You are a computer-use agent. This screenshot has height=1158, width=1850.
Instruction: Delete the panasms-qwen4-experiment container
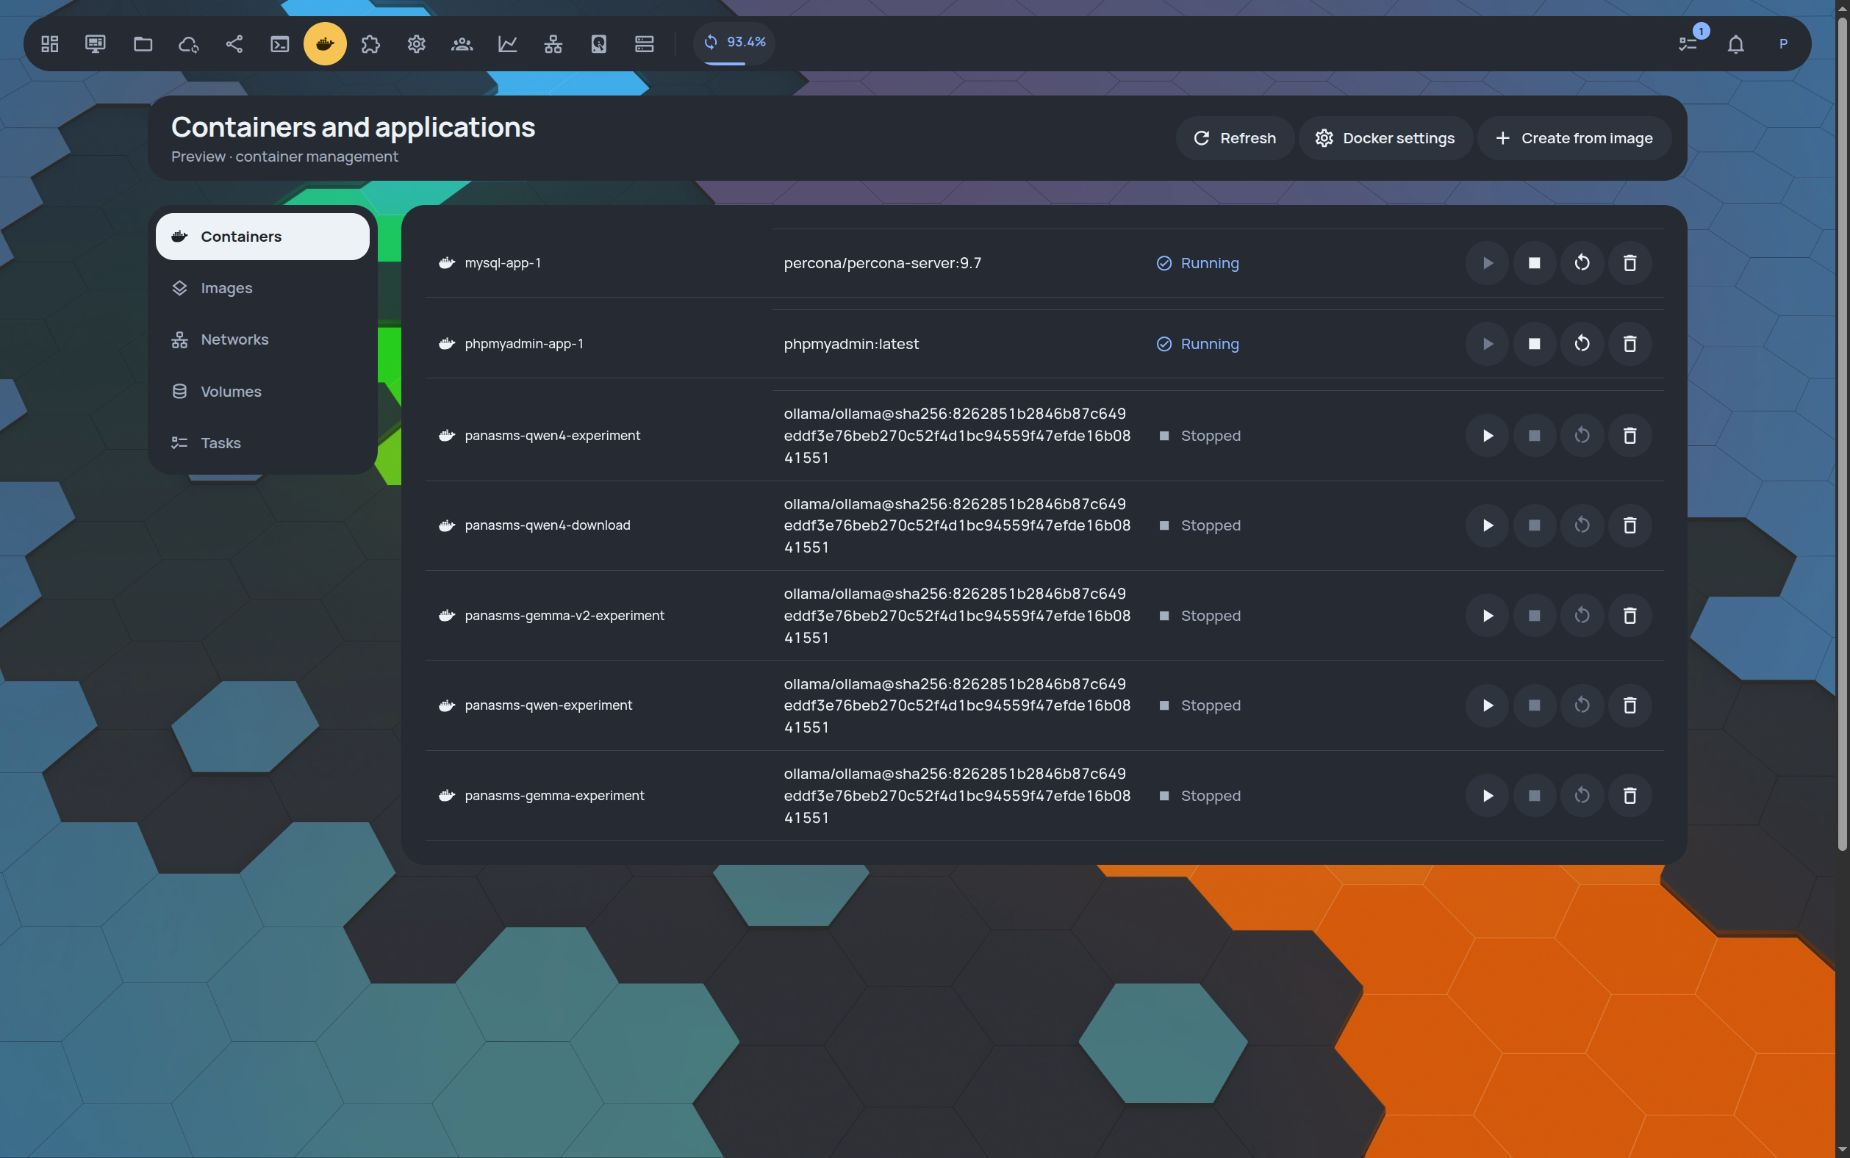coord(1630,436)
